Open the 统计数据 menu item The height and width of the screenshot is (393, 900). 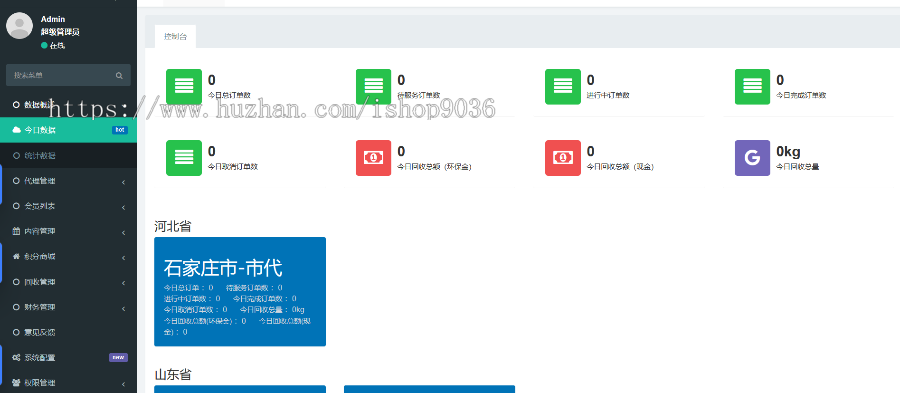point(68,155)
